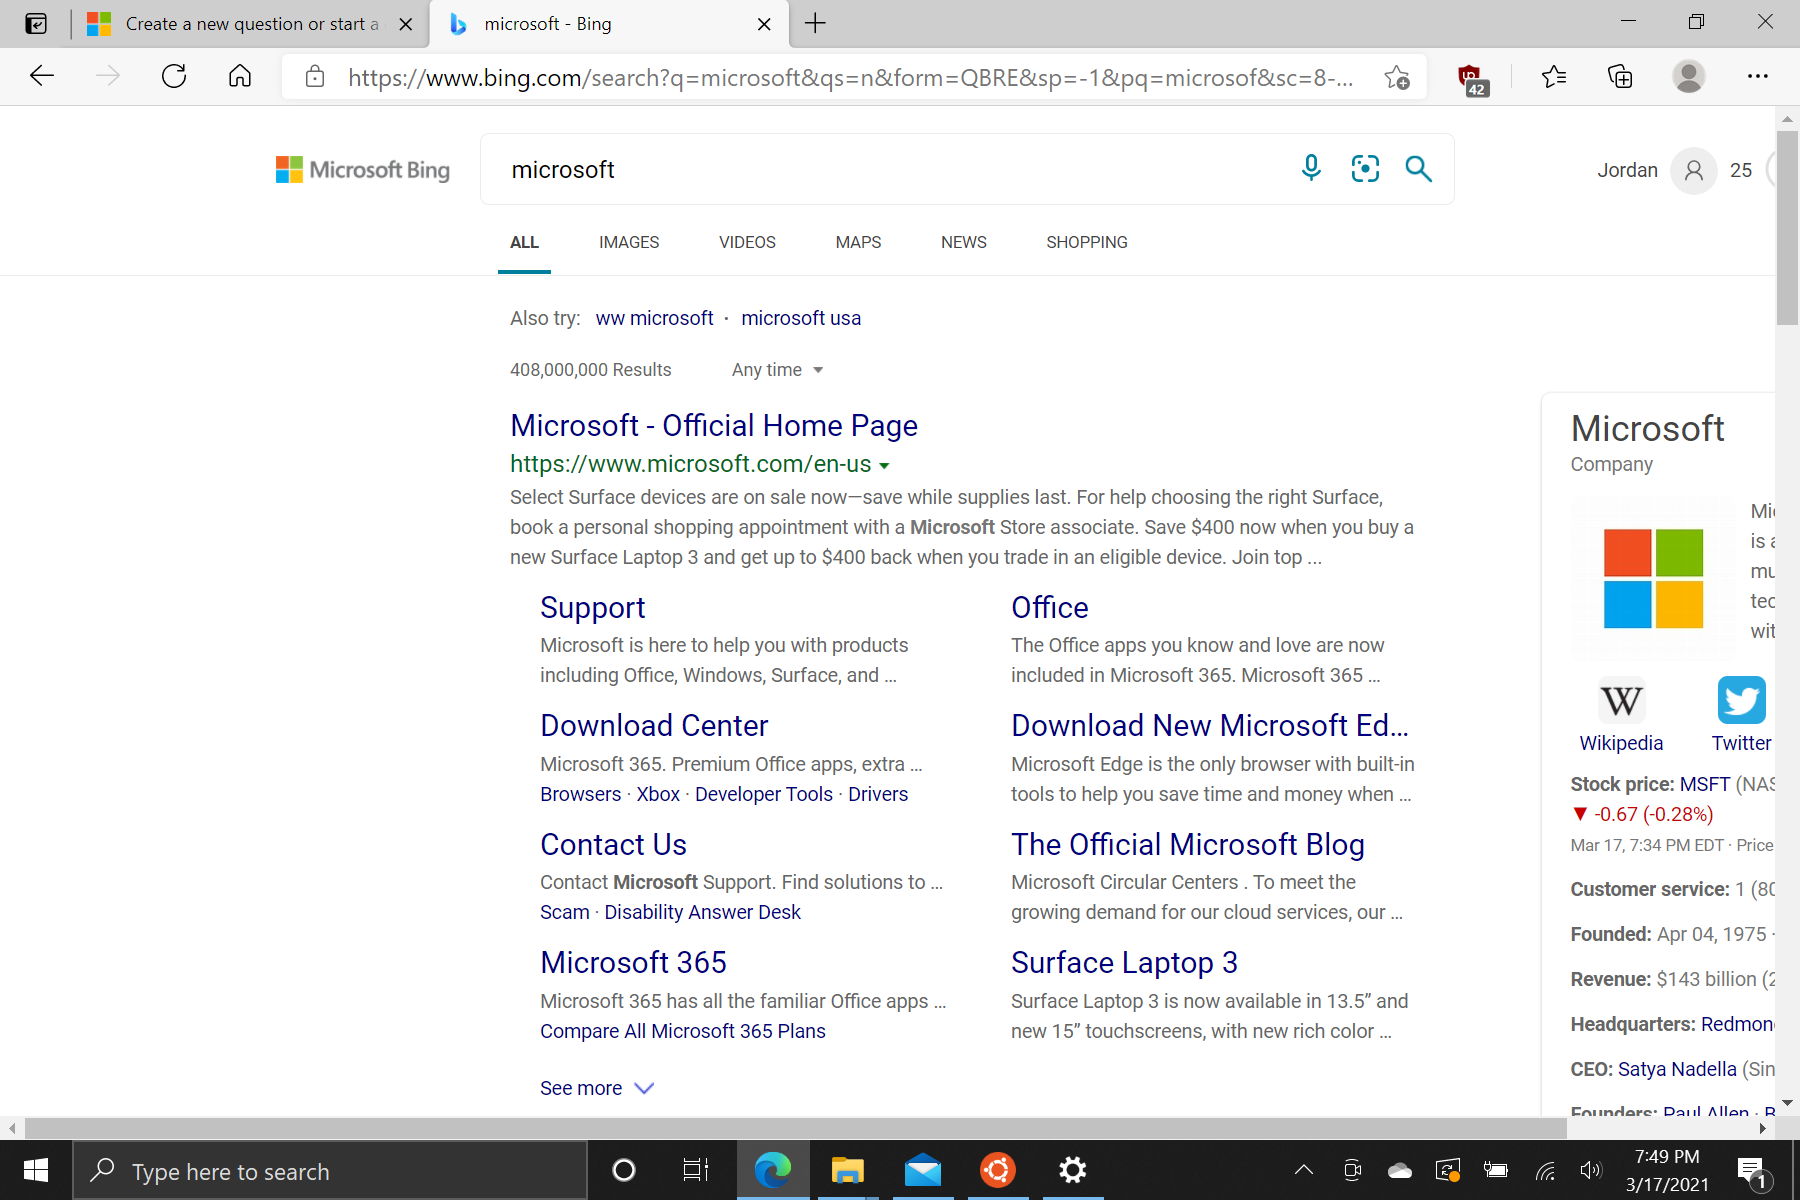Image resolution: width=1800 pixels, height=1200 pixels.
Task: Click the Edge icon on the taskbar
Action: click(773, 1170)
